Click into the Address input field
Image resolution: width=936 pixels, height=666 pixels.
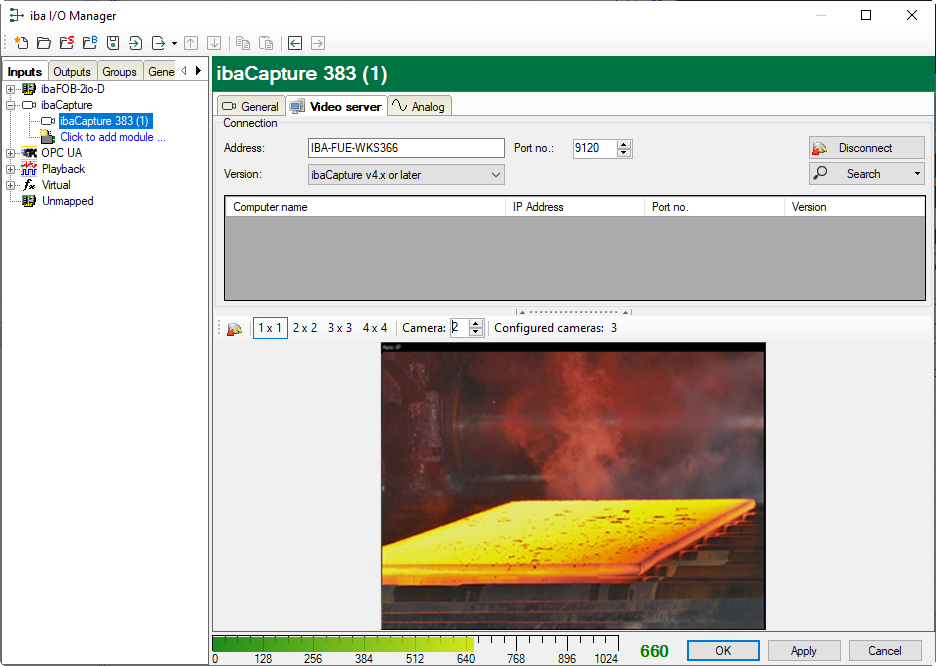(x=406, y=148)
